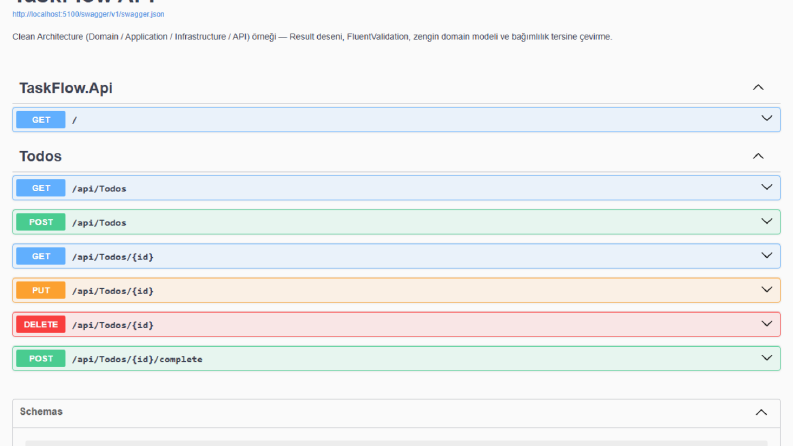Click /api/Todos/{id} path in the GET row
793x446 pixels.
(x=113, y=257)
